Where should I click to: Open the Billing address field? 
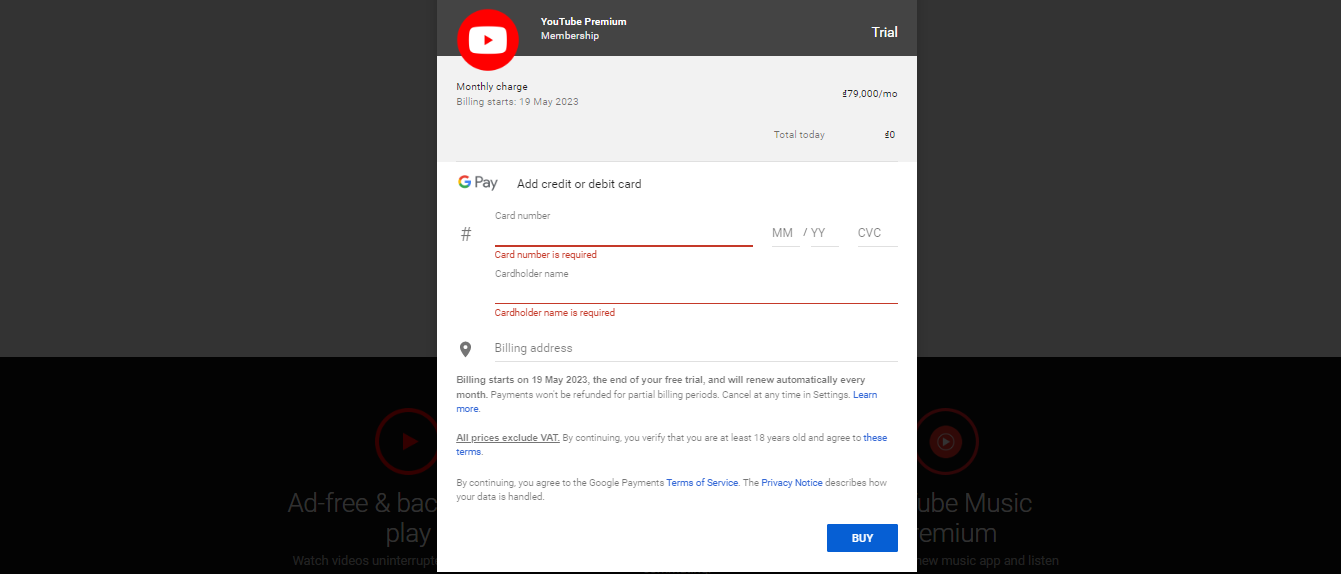[696, 348]
